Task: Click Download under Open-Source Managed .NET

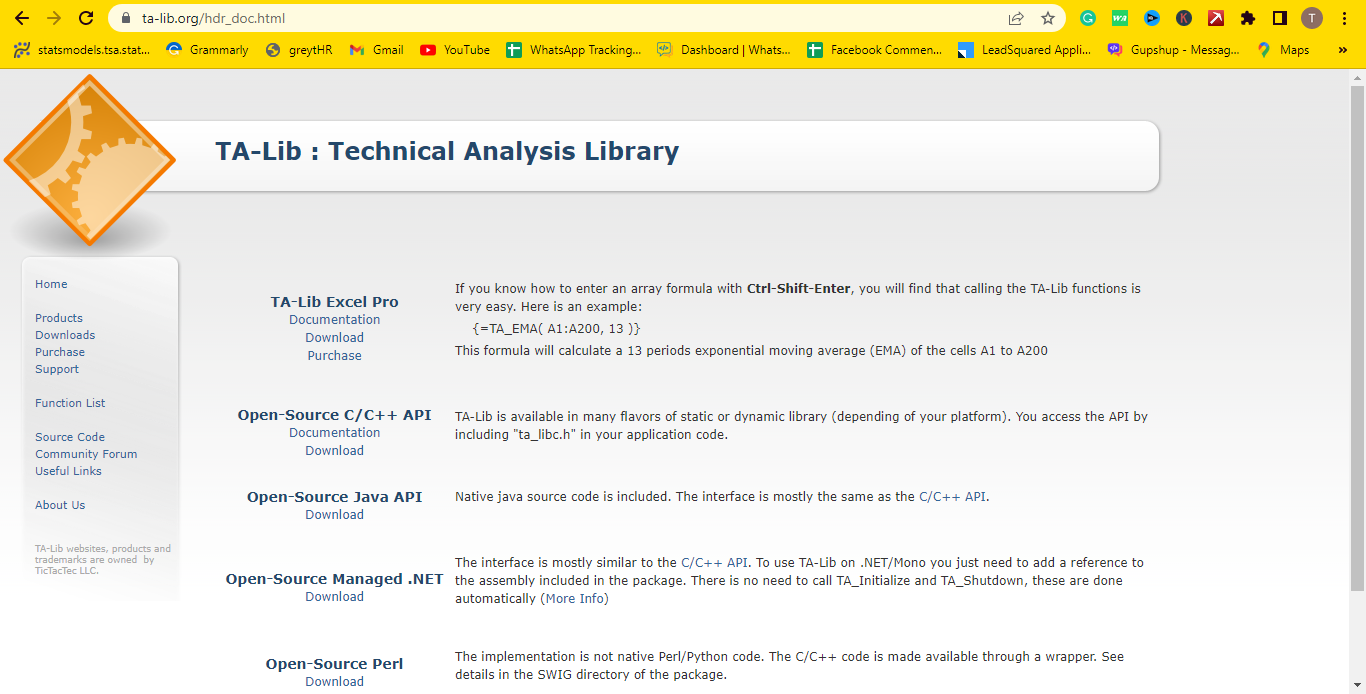Action: (x=335, y=597)
